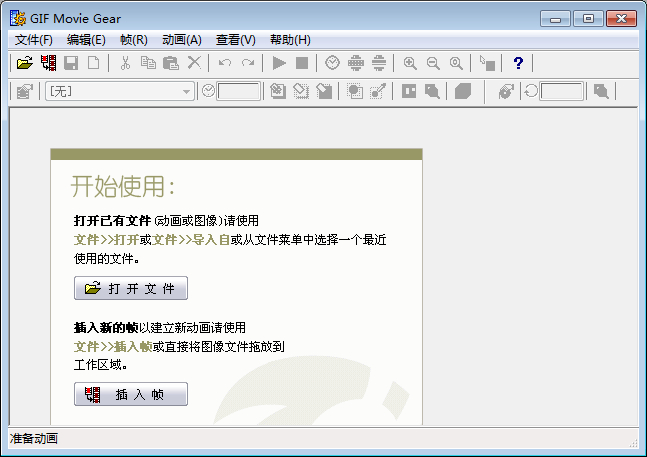Open the 文件(F) menu
Viewport: 647px width, 457px height.
click(34, 40)
